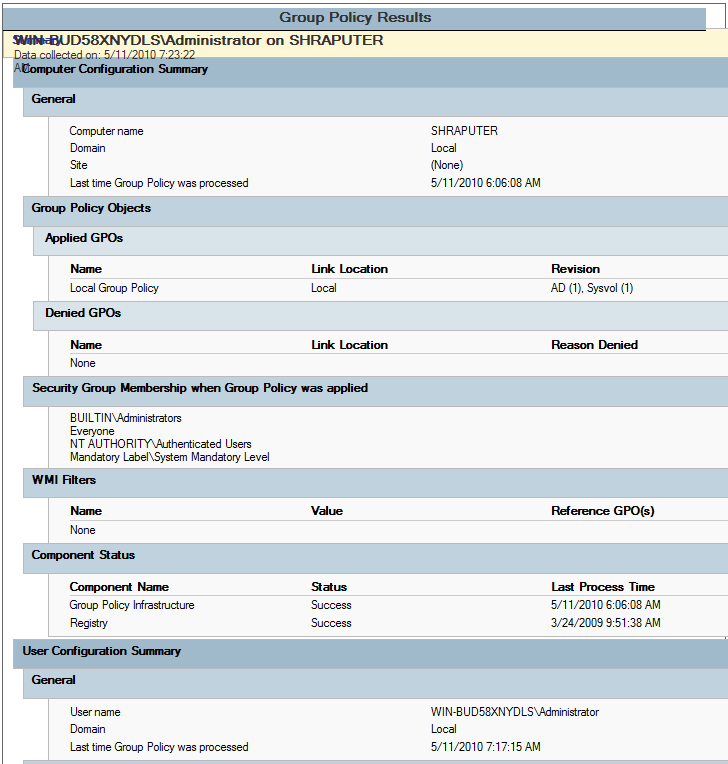Click the 'Status' column header

pos(329,587)
